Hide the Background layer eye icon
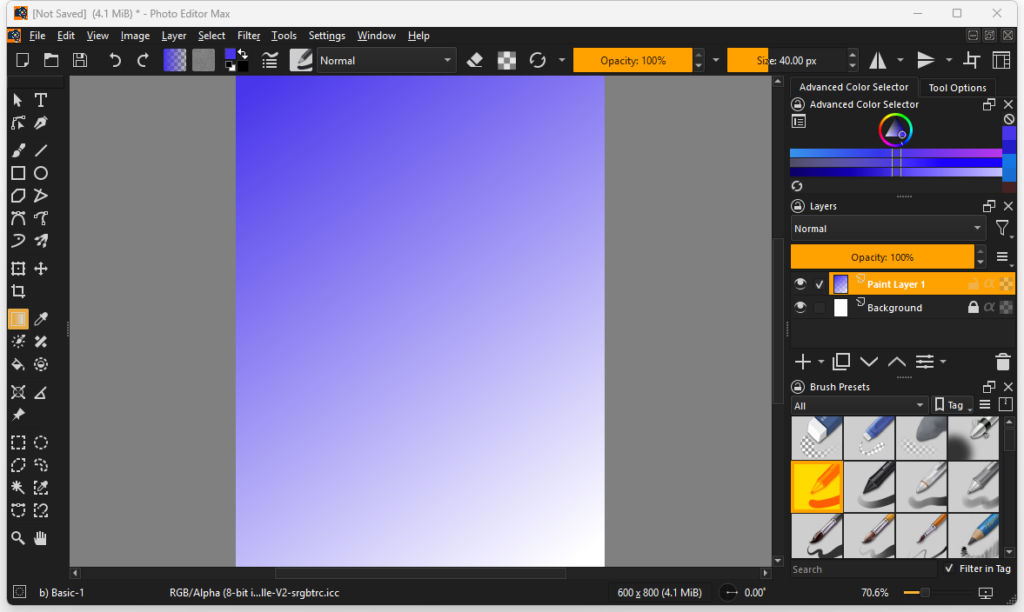The height and width of the screenshot is (612, 1024). 800,308
